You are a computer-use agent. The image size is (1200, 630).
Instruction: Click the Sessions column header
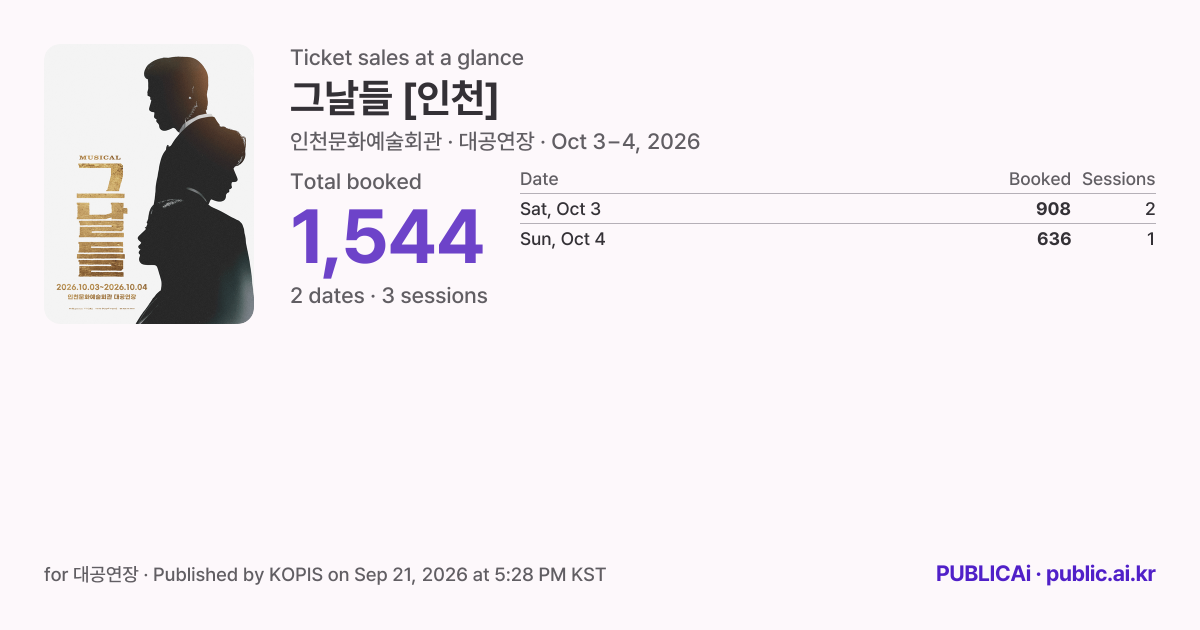coord(1118,179)
